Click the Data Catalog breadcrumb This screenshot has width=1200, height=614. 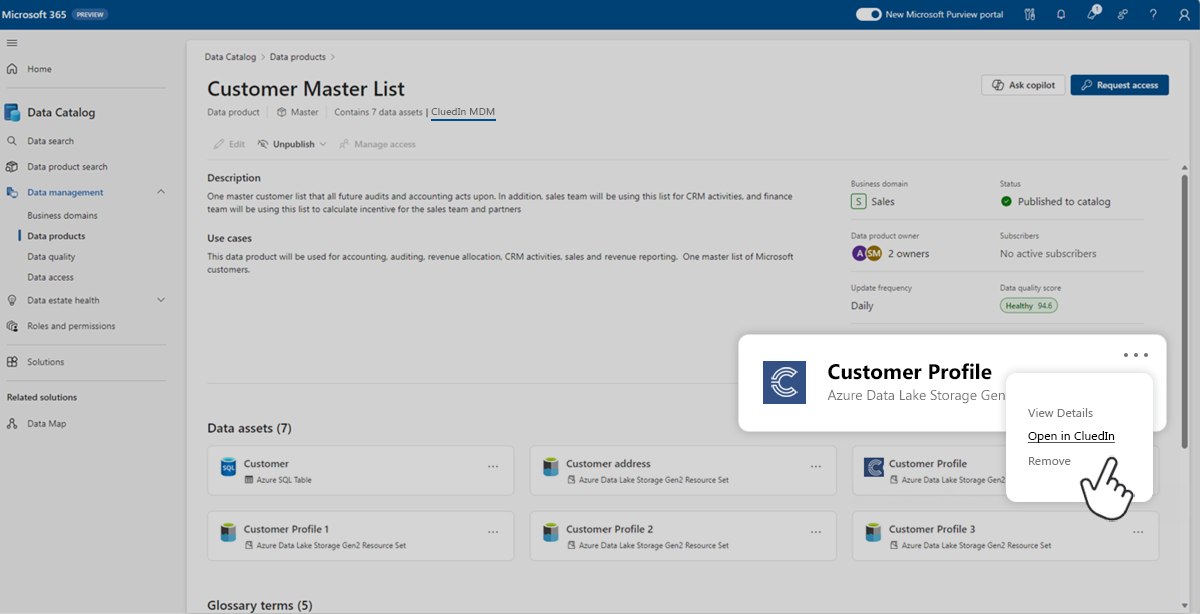230,57
